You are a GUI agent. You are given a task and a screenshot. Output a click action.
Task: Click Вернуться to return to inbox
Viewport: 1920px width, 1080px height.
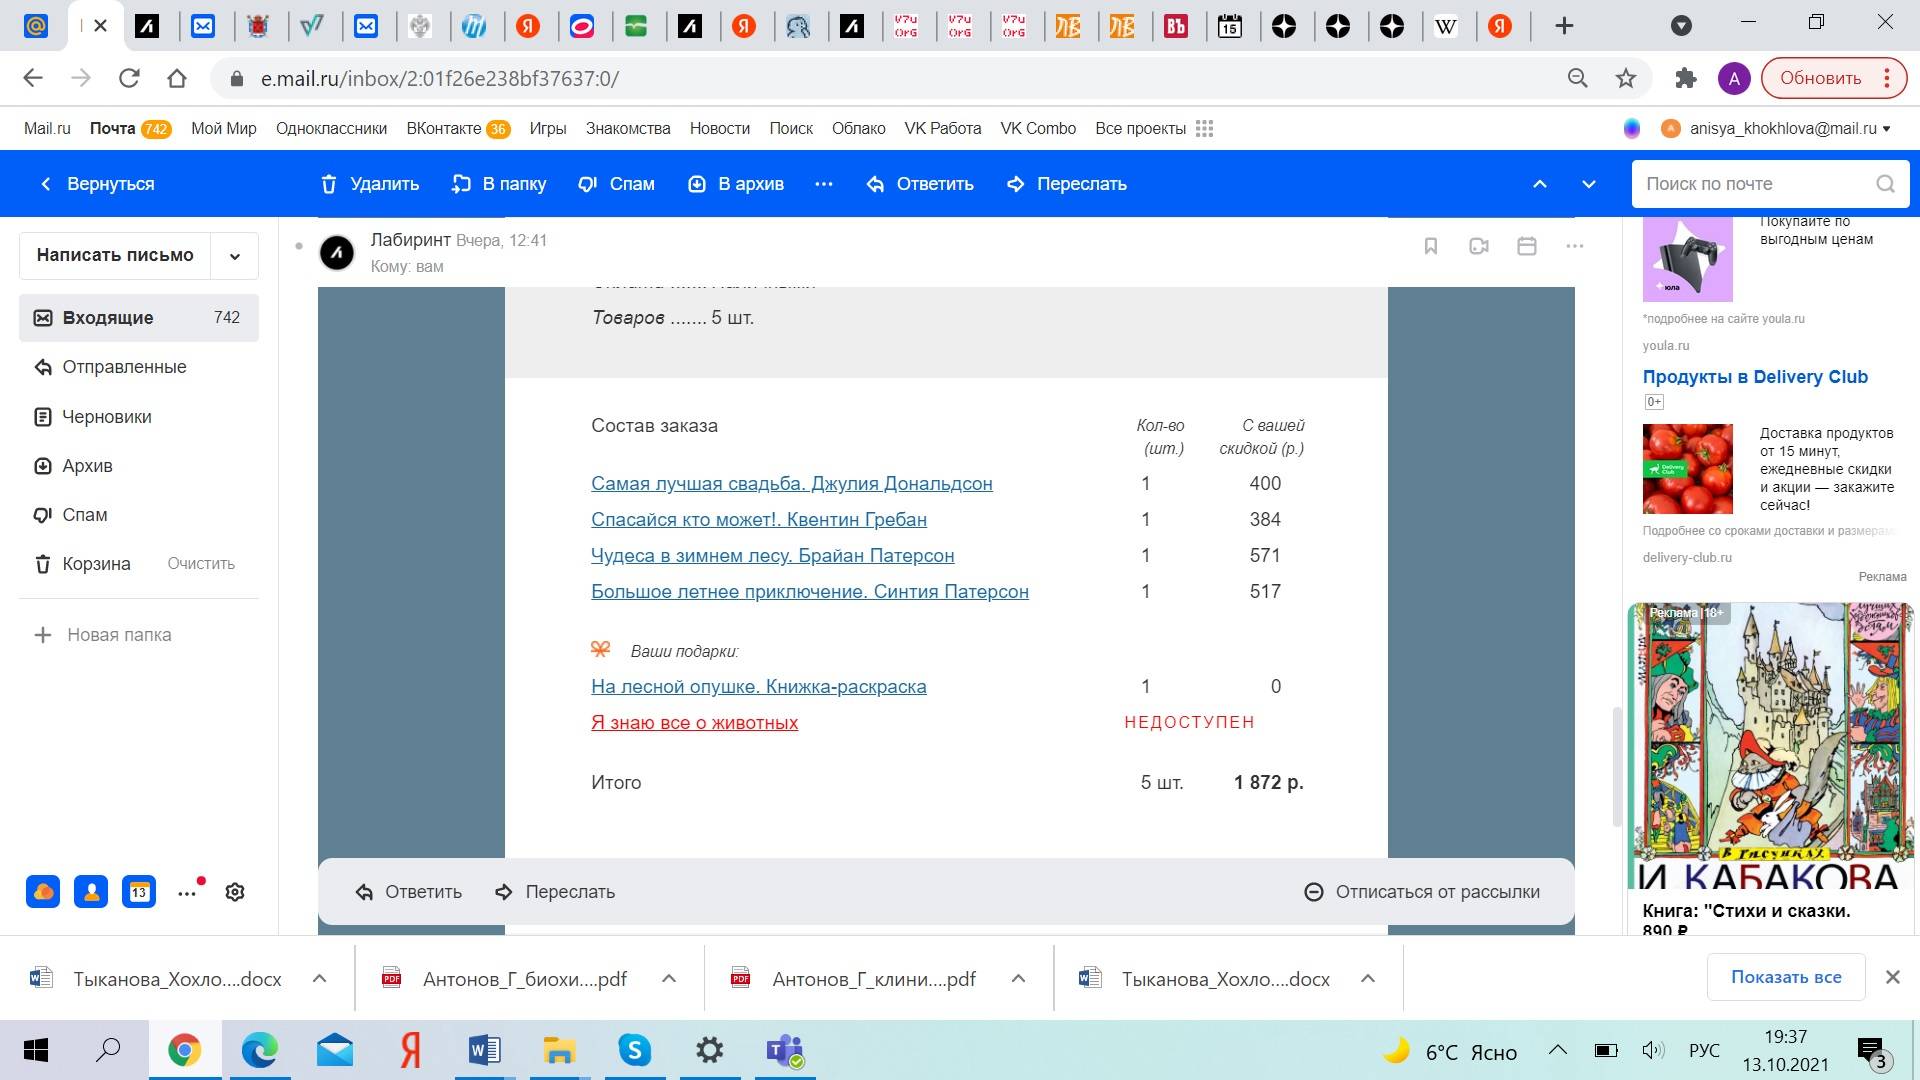tap(98, 184)
